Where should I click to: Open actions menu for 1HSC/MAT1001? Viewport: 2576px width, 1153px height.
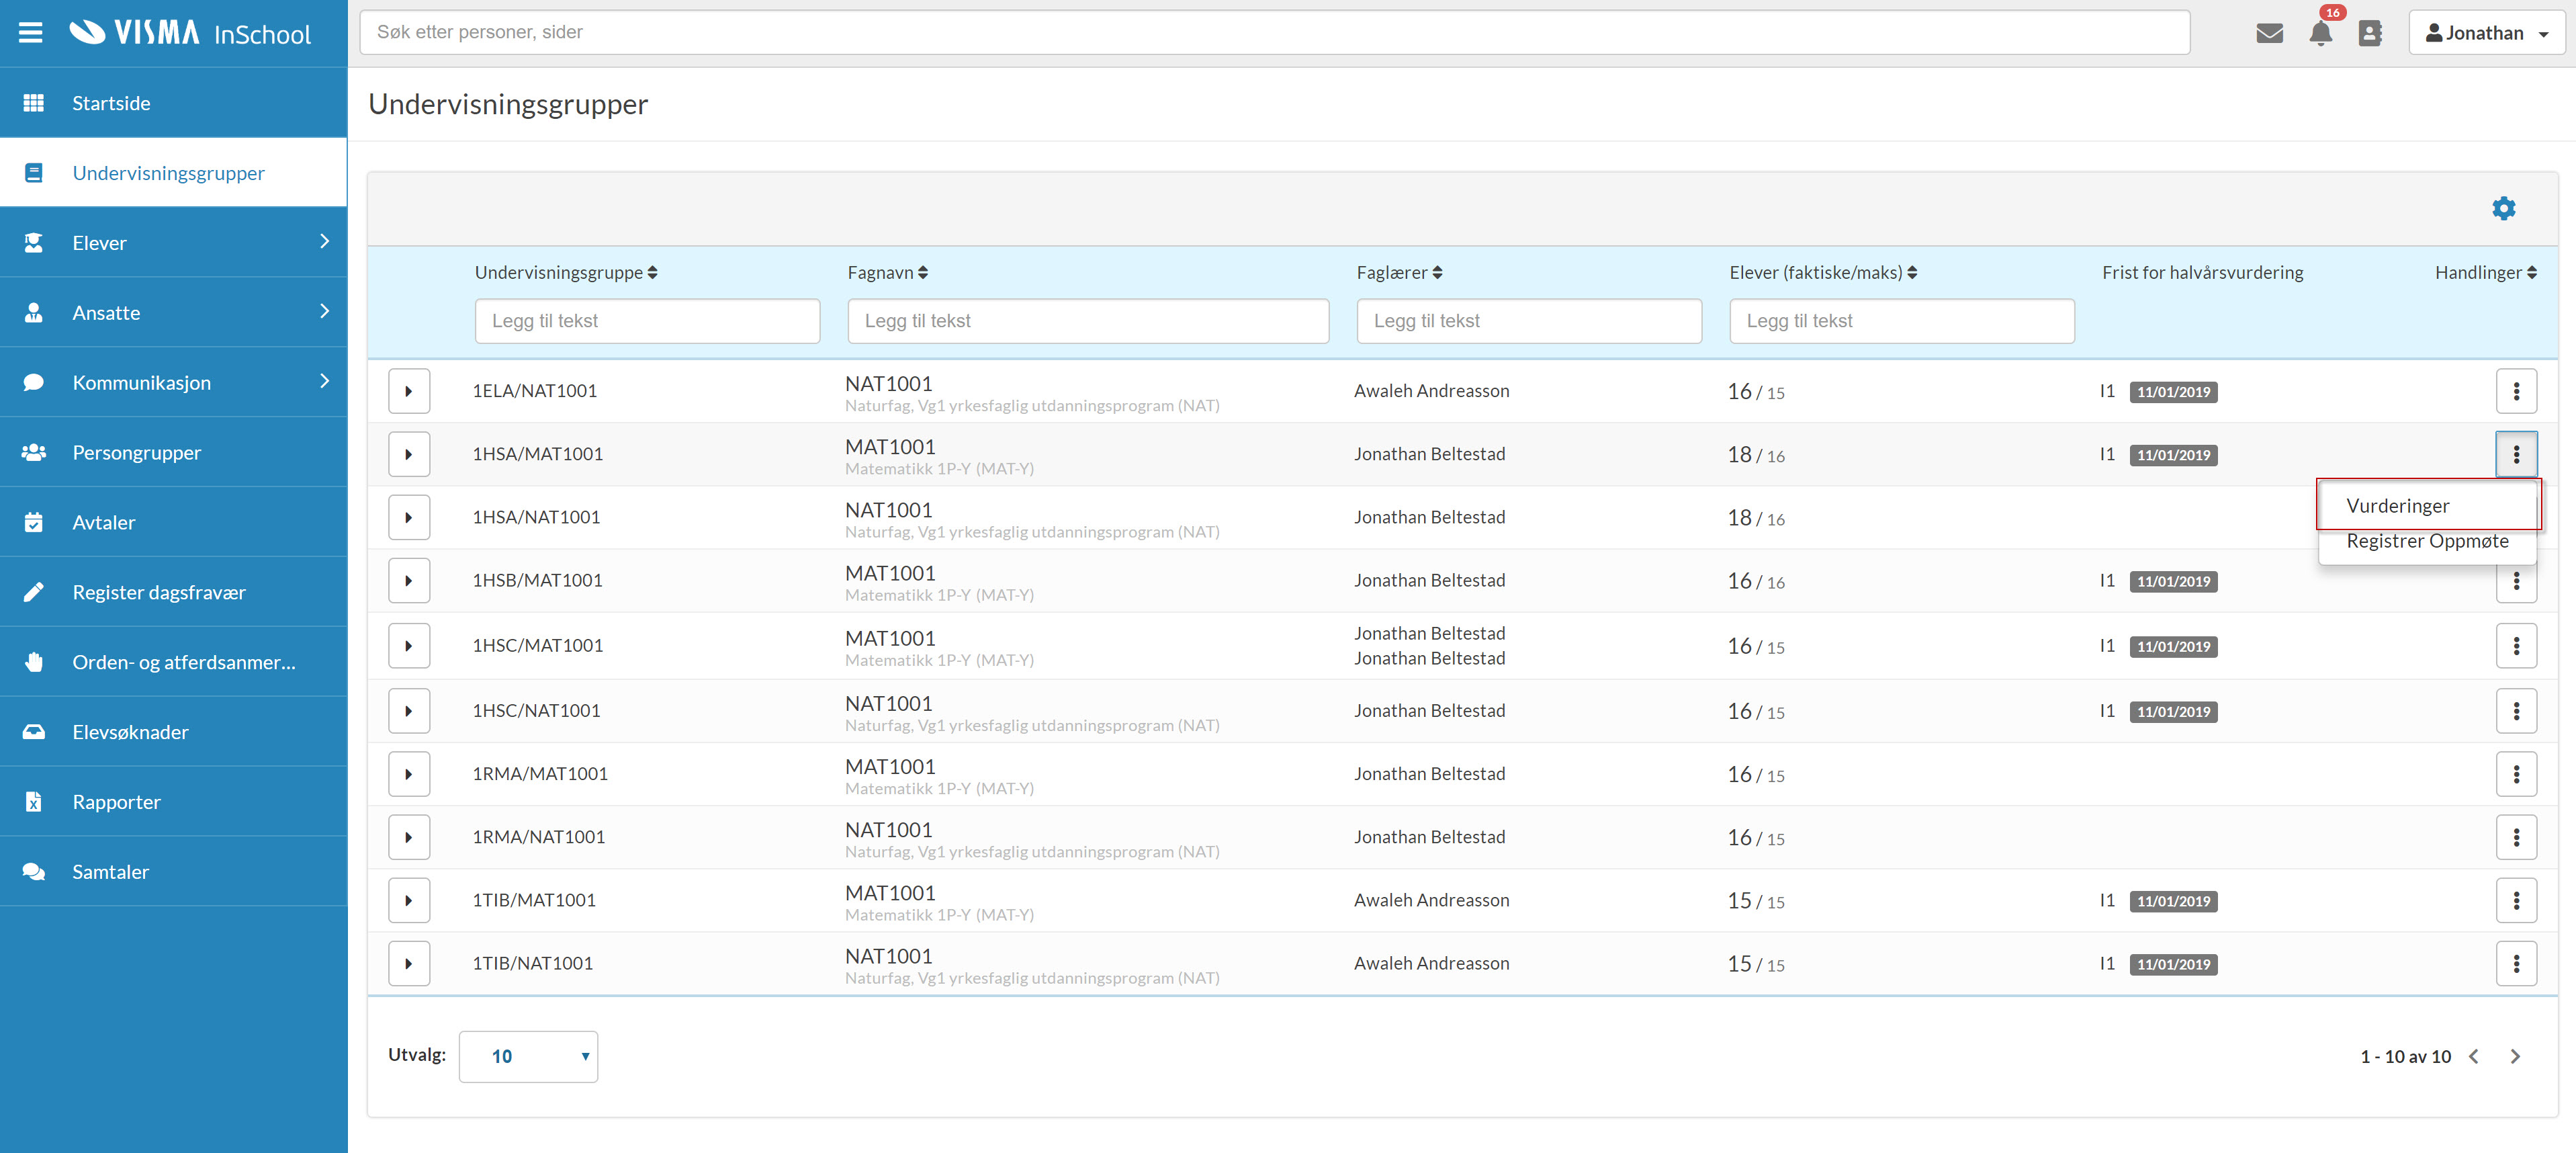2516,646
